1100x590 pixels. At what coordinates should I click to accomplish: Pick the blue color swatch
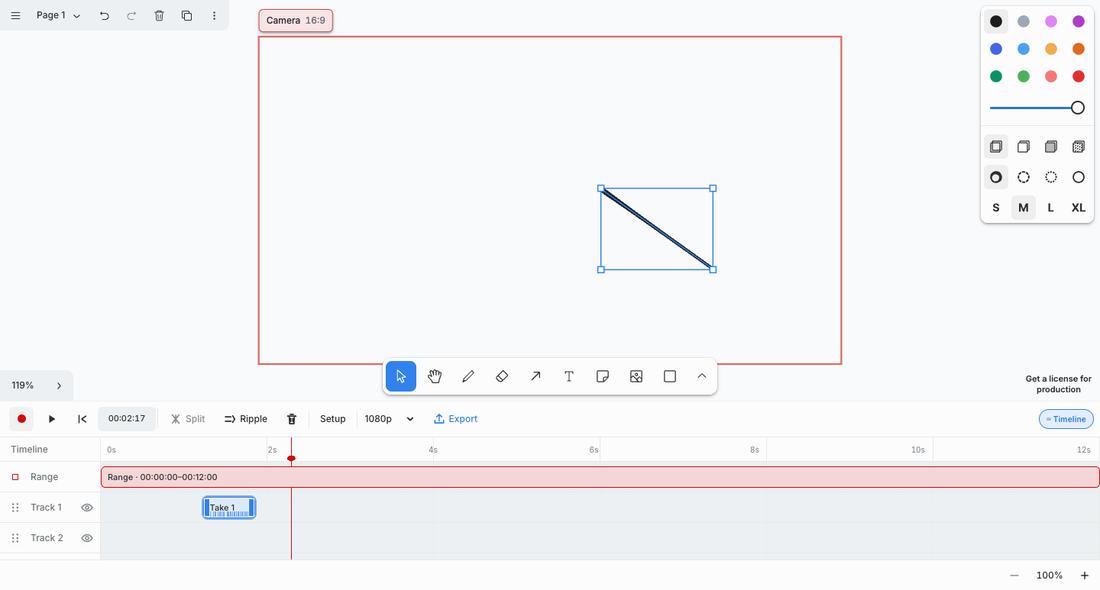[x=995, y=48]
